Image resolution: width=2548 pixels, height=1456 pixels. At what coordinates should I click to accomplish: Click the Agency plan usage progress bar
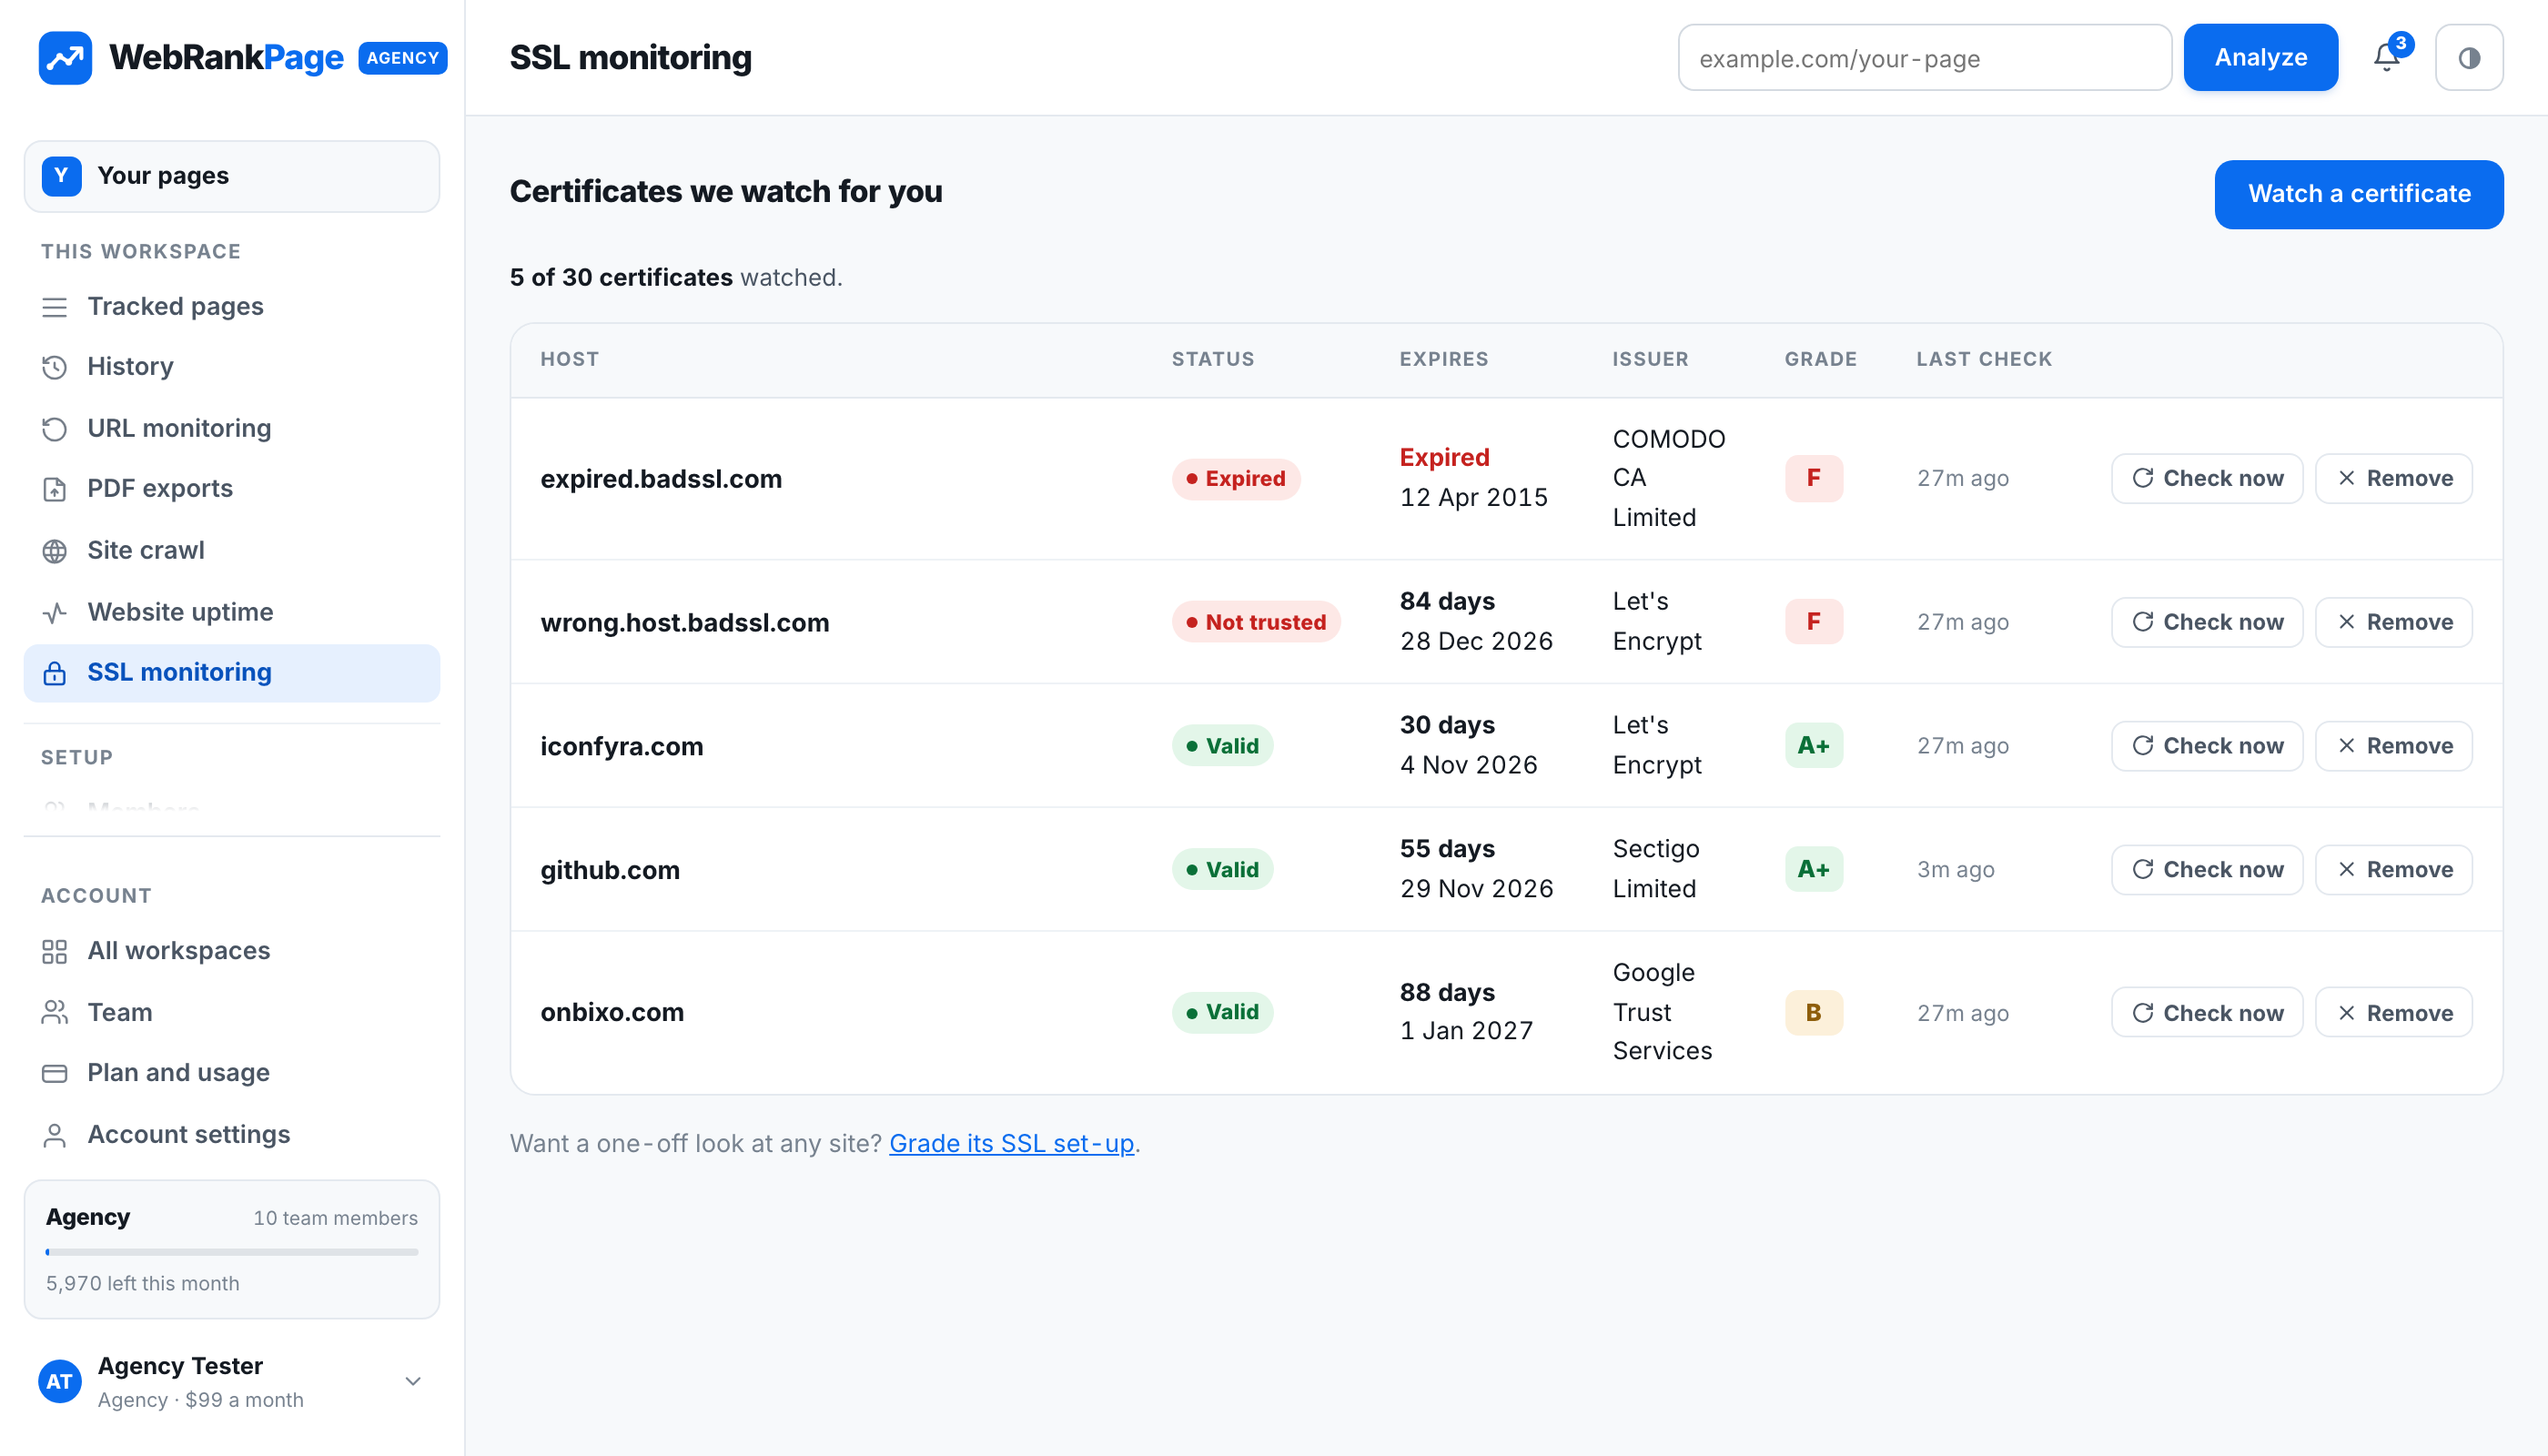232,1252
